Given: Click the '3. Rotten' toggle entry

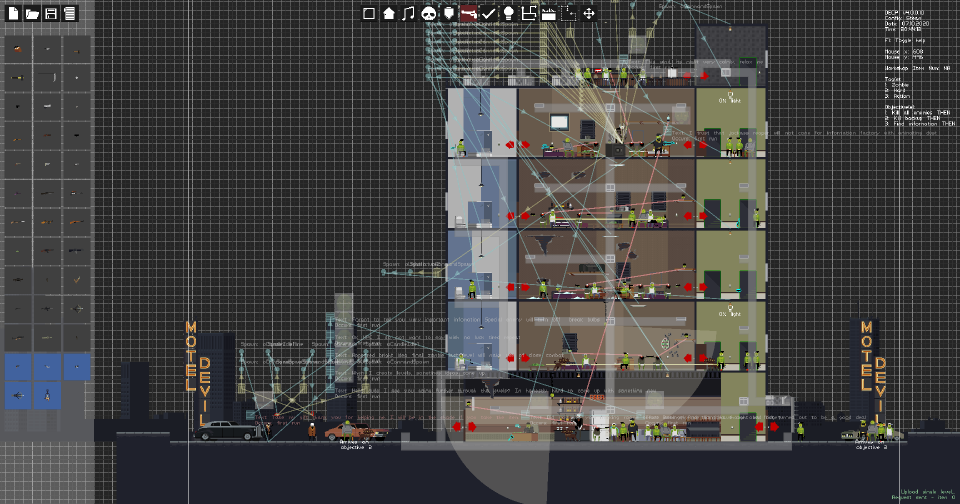Looking at the screenshot, I should 898,96.
